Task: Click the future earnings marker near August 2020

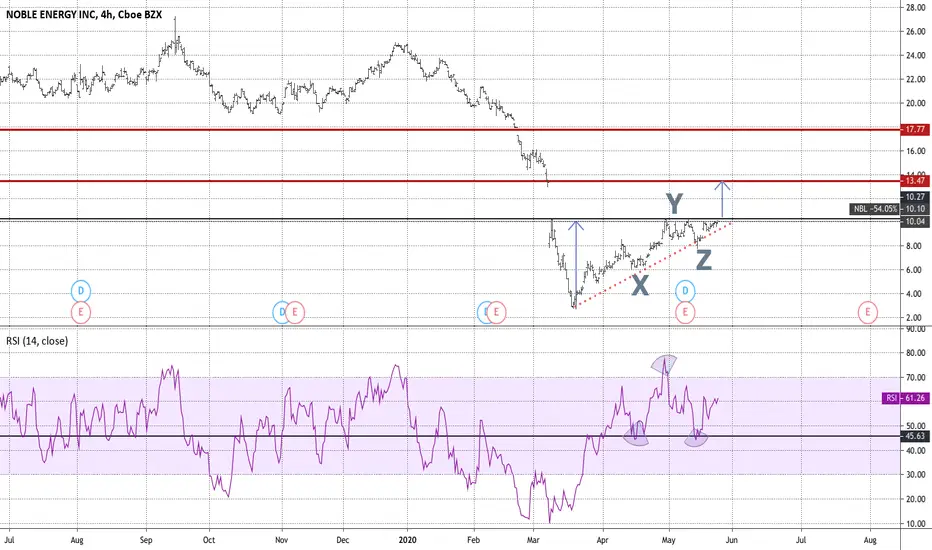Action: [x=867, y=312]
